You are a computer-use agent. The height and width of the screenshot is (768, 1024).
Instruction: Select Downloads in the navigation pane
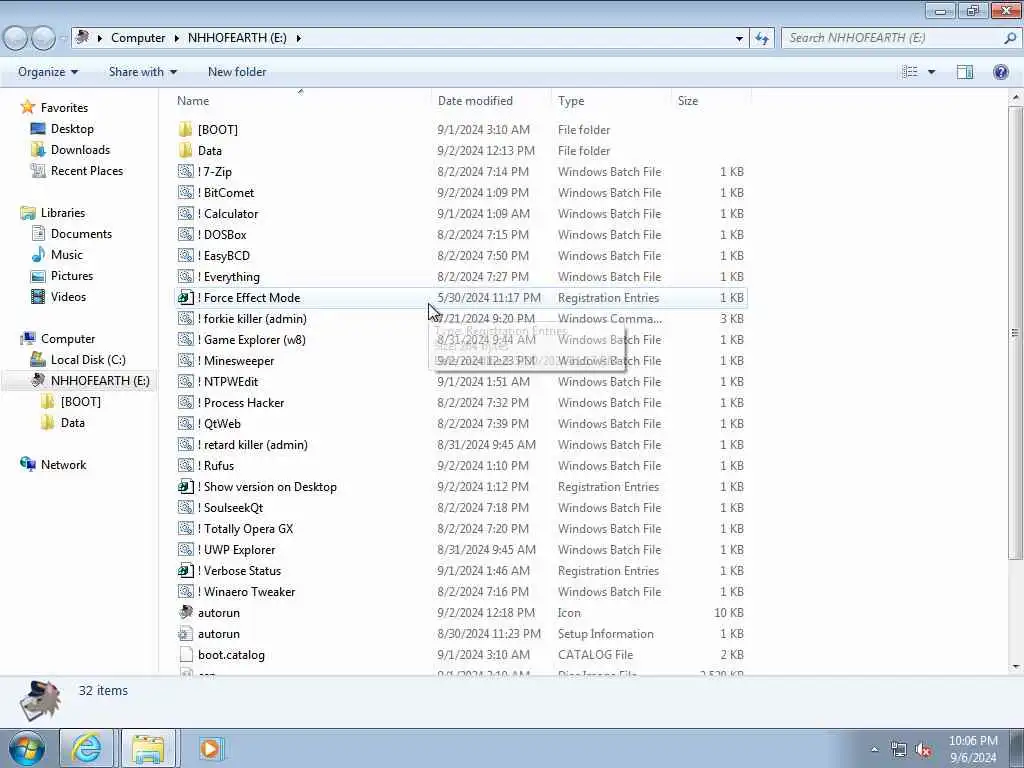(x=80, y=150)
